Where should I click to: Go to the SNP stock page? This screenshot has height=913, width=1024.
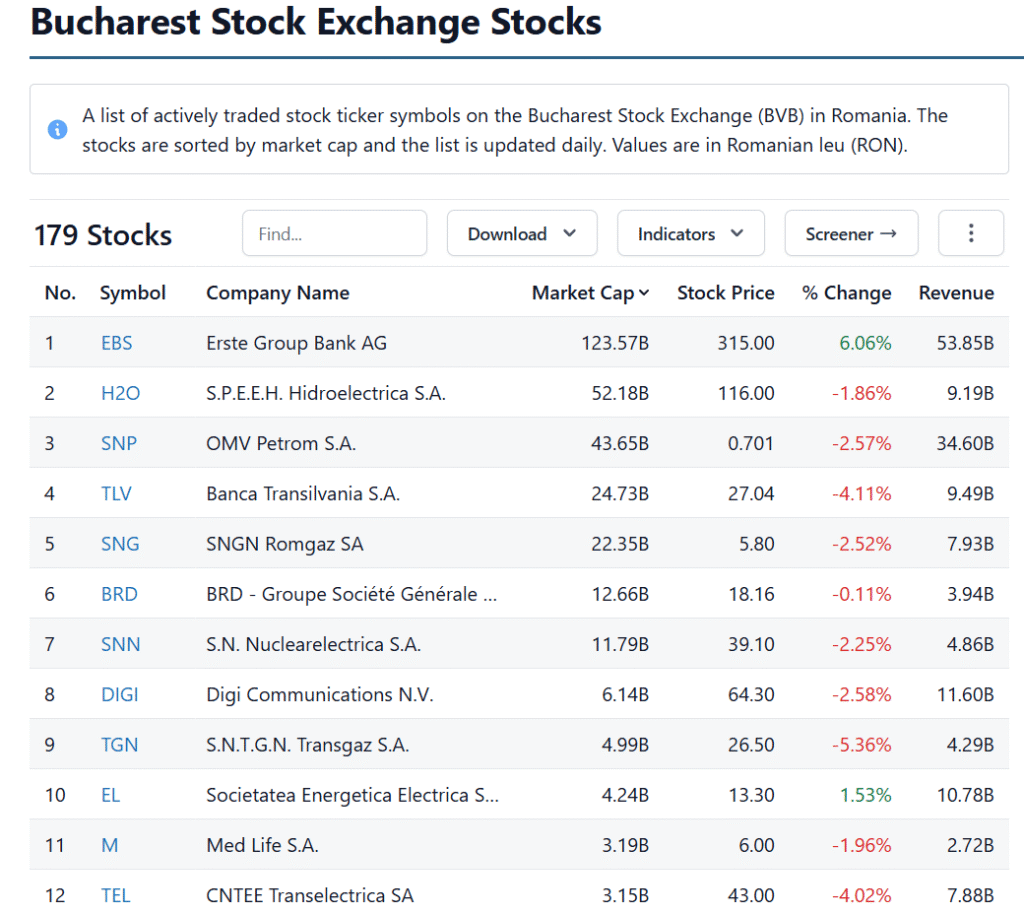click(x=119, y=443)
